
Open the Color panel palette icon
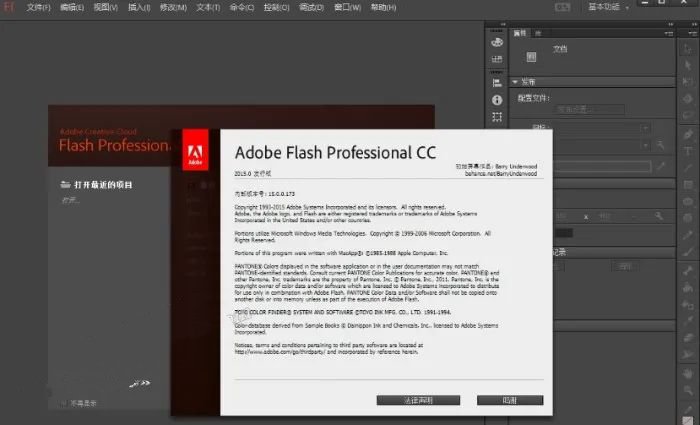[497, 42]
